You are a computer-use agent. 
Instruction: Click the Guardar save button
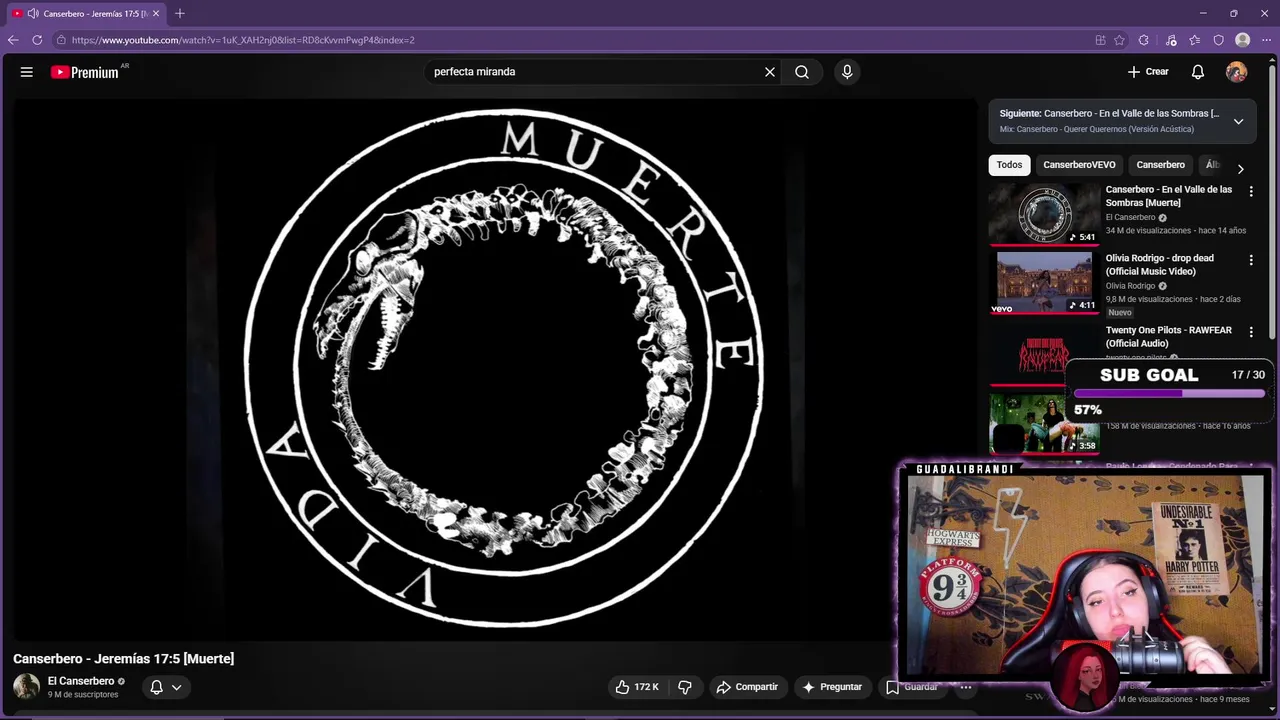coord(911,687)
